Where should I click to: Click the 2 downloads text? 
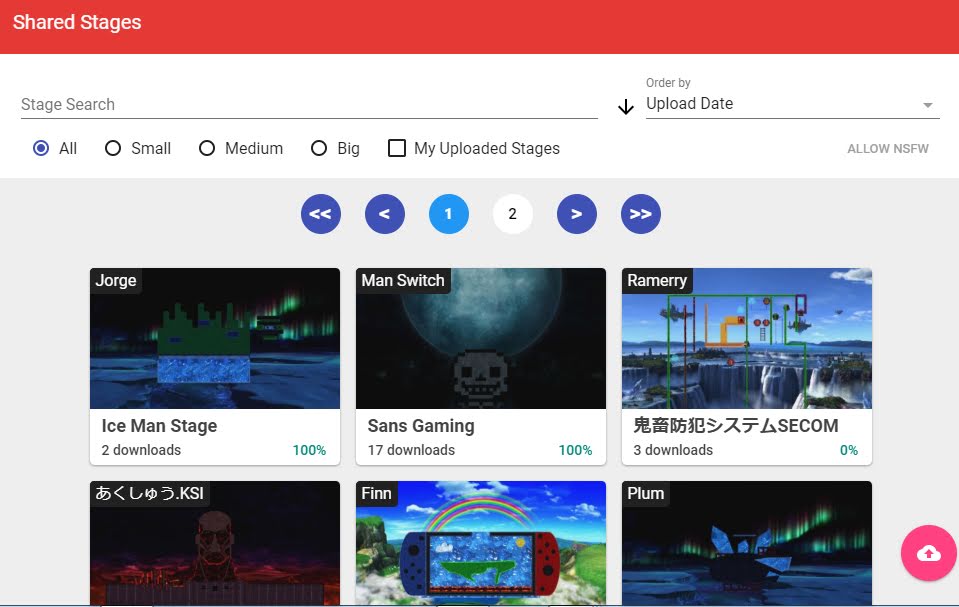pos(141,450)
